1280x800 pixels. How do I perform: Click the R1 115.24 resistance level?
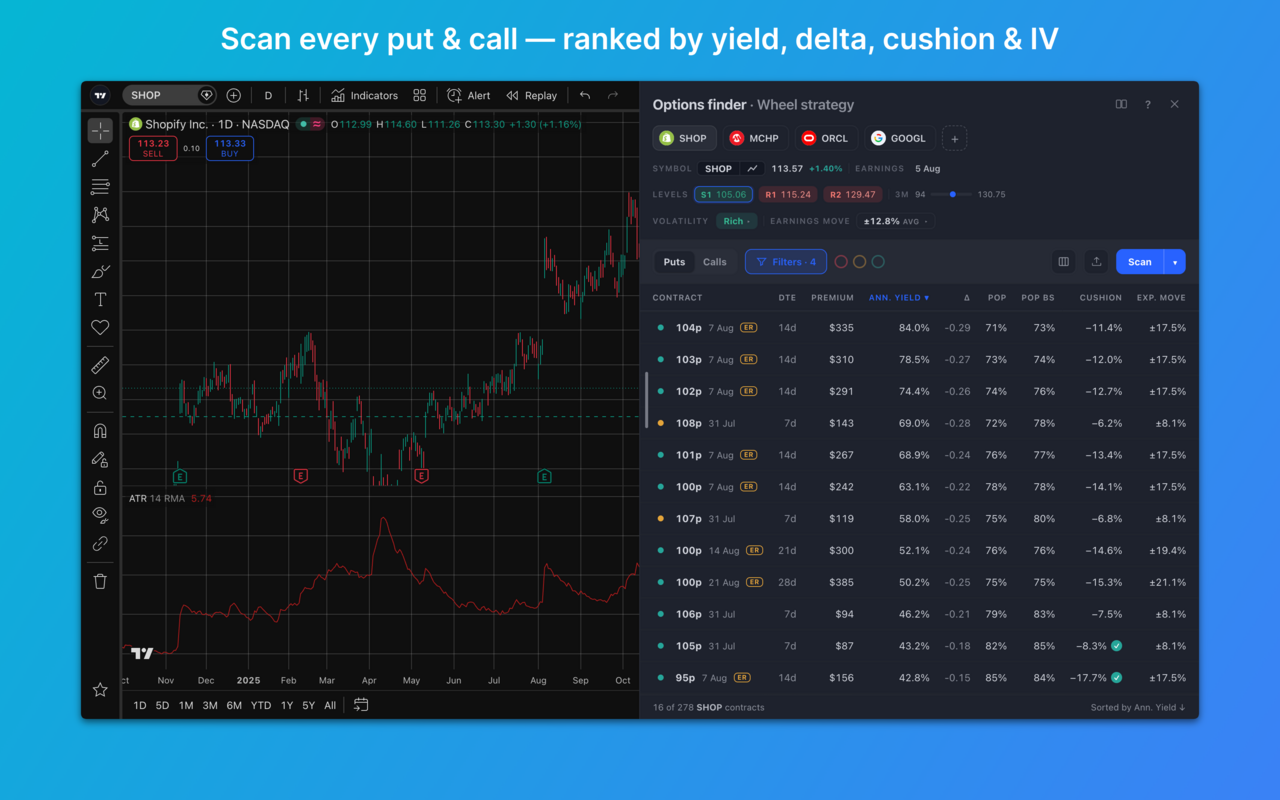[788, 195]
